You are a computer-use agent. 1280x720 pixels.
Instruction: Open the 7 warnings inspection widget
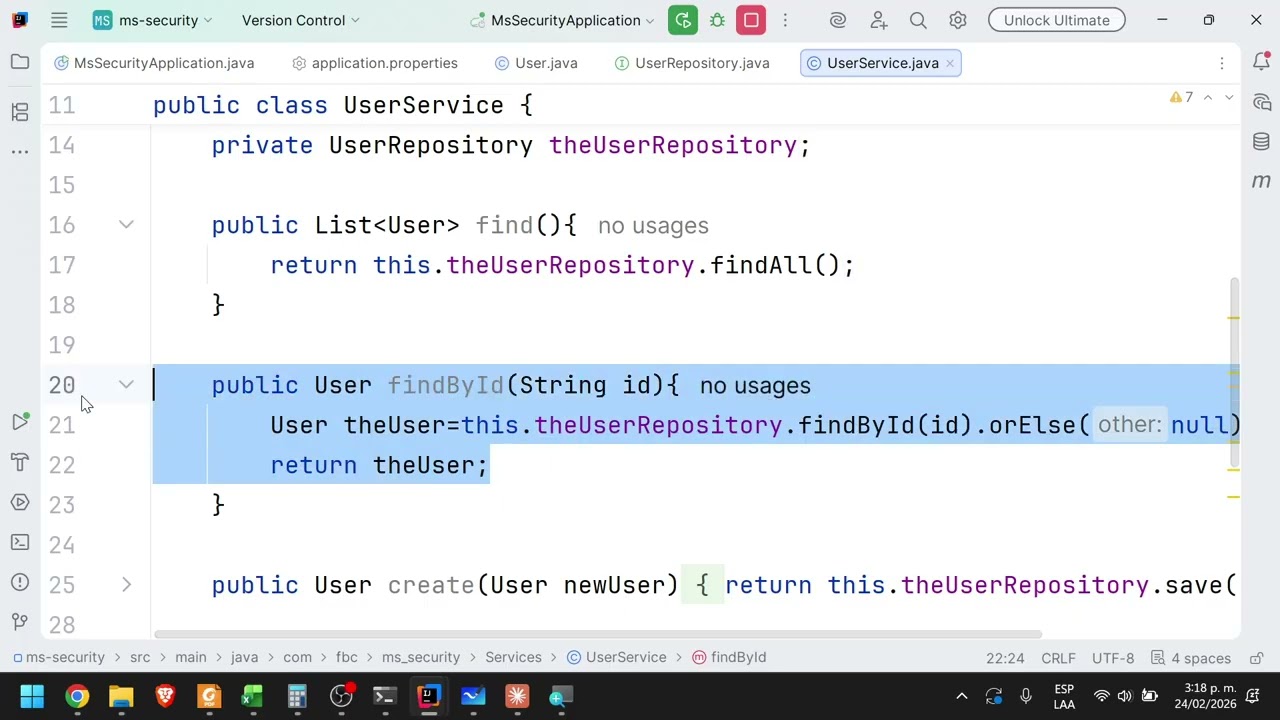tap(1181, 97)
